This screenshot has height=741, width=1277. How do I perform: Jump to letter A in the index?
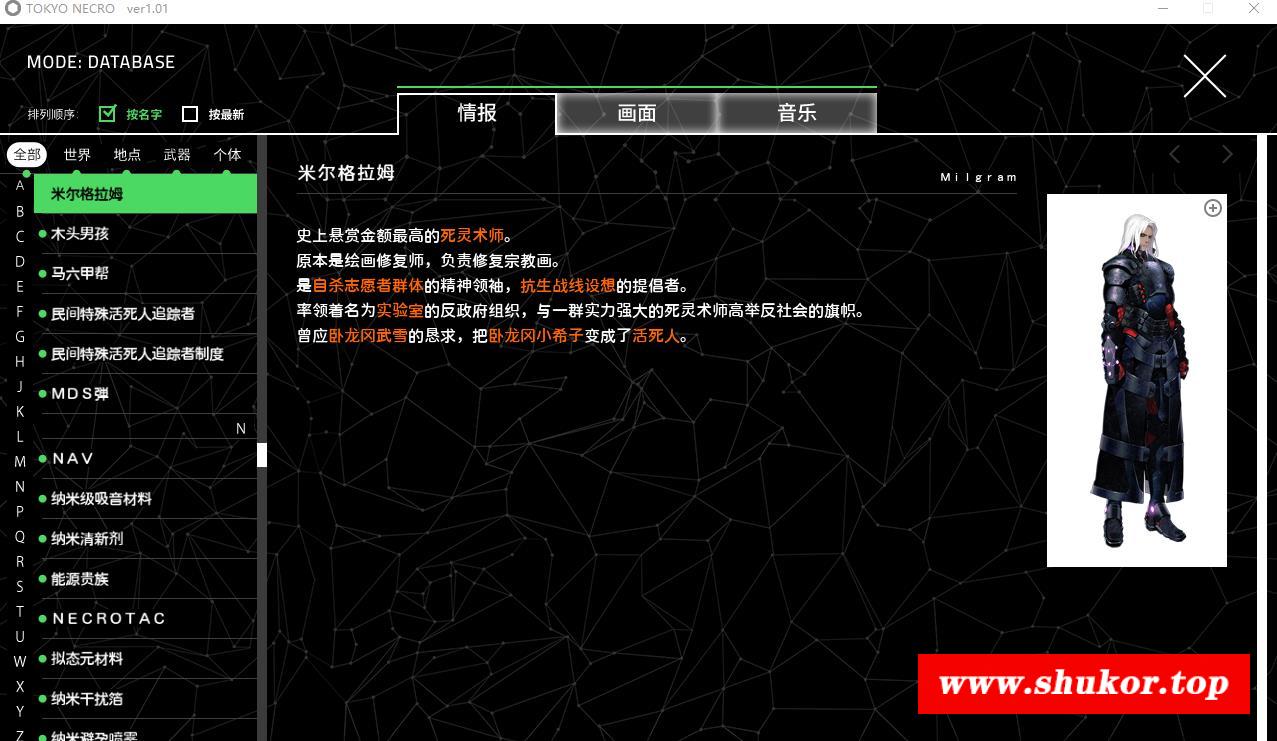coord(20,186)
